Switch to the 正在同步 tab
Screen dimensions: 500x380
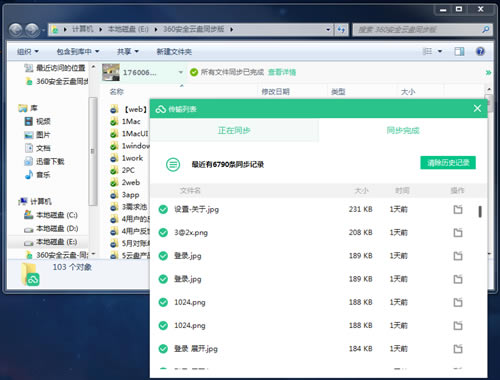tap(234, 130)
